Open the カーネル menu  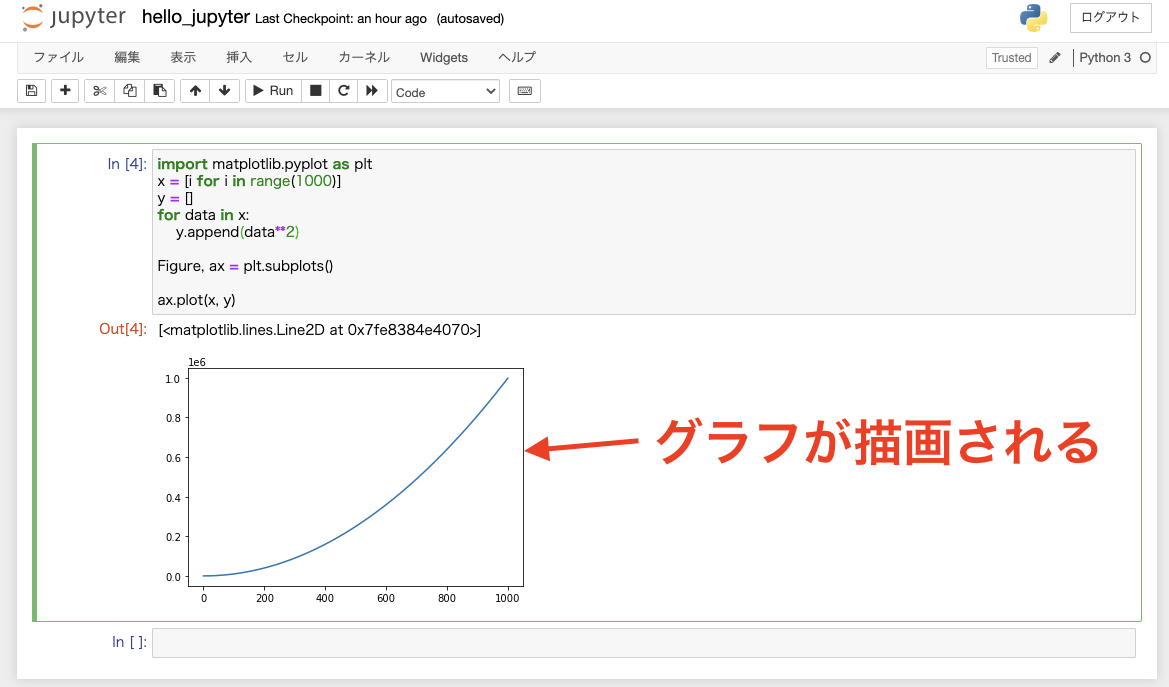click(x=364, y=57)
